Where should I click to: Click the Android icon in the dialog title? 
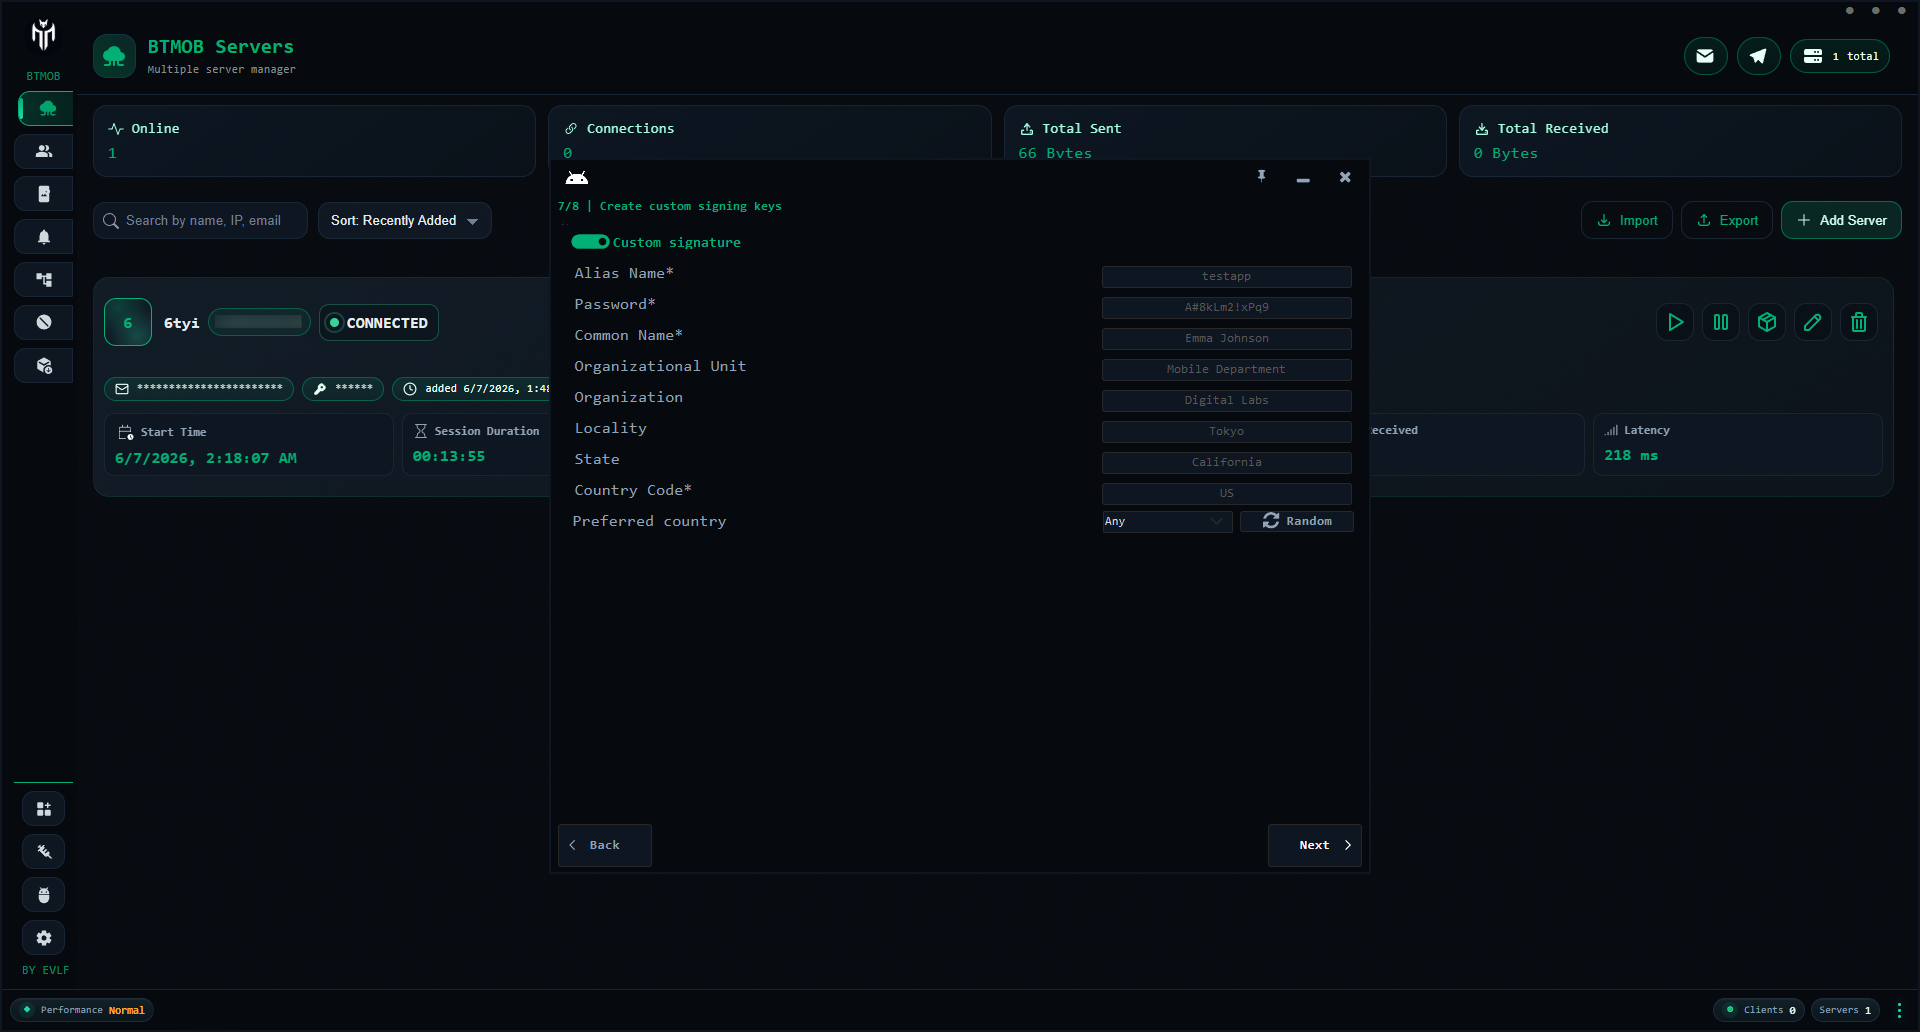[x=577, y=178]
